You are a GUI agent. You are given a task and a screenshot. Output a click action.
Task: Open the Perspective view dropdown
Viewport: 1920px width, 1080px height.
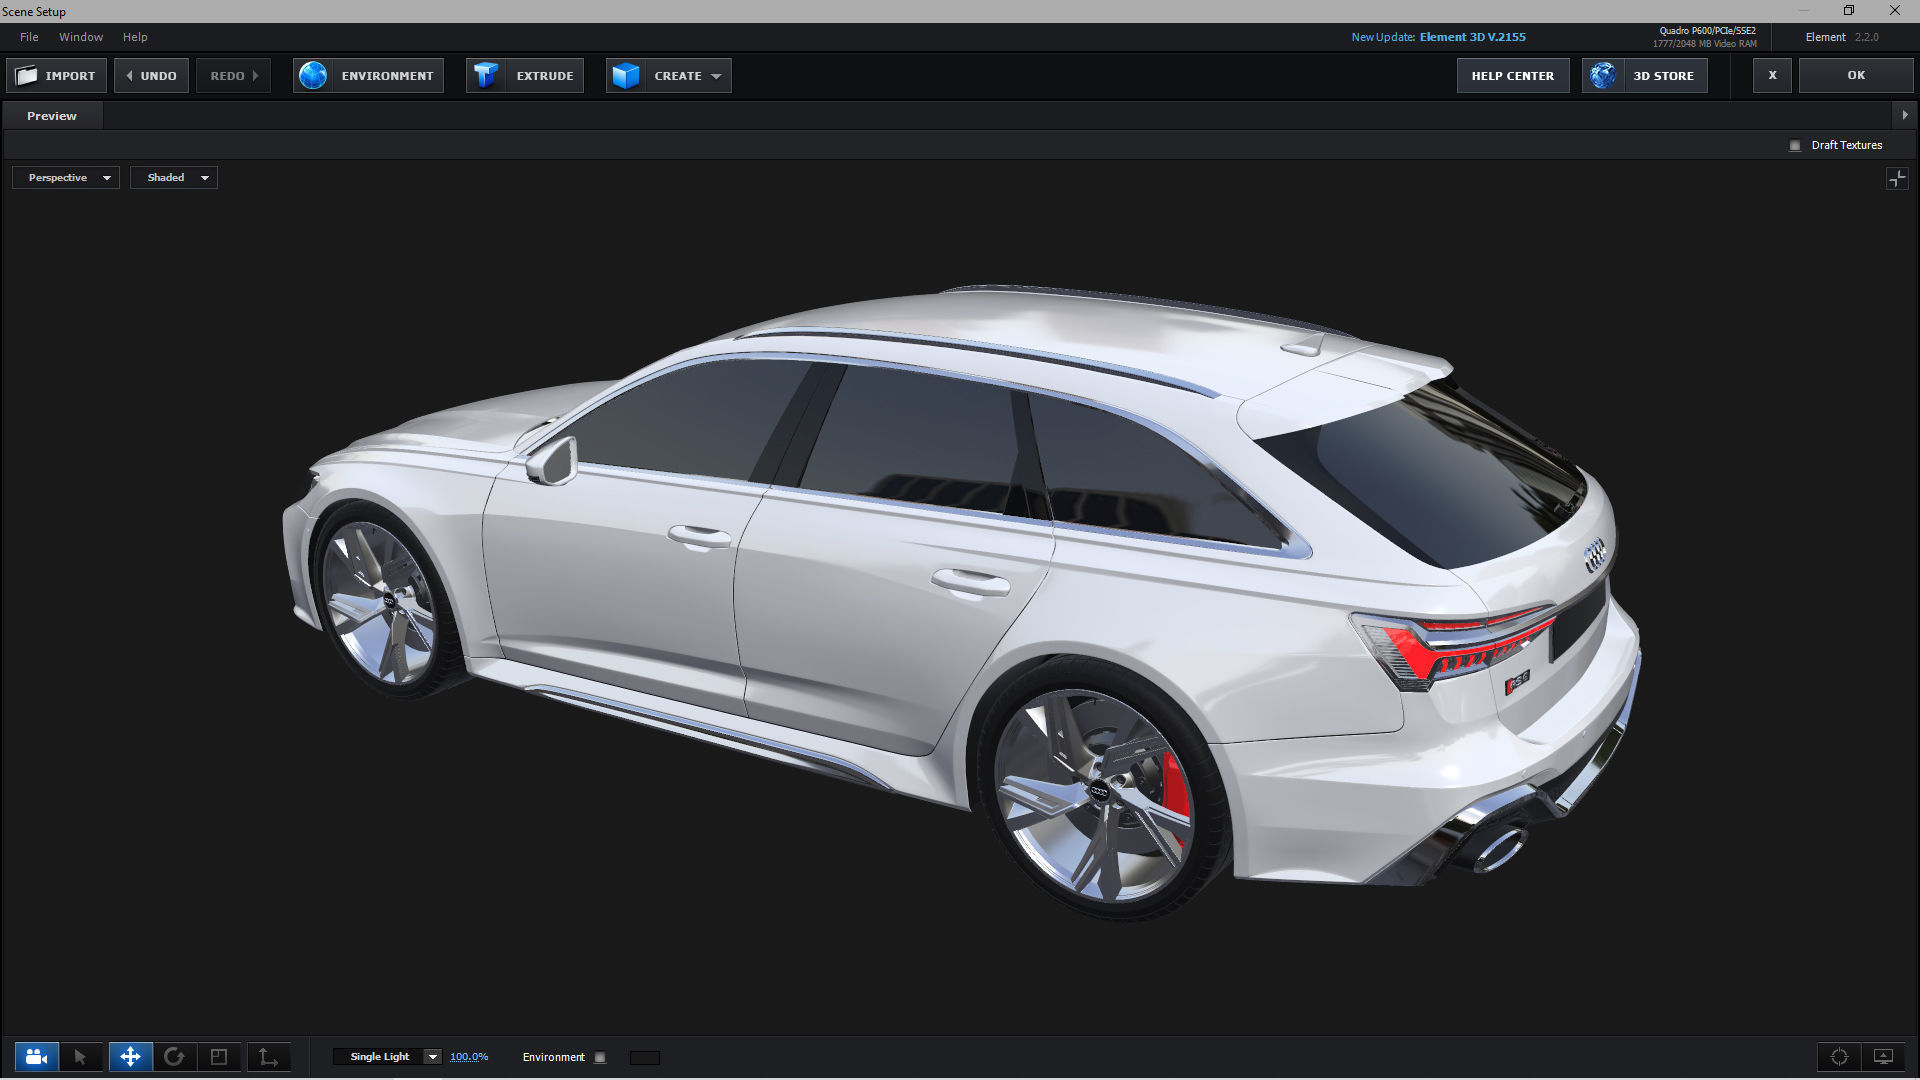point(66,178)
